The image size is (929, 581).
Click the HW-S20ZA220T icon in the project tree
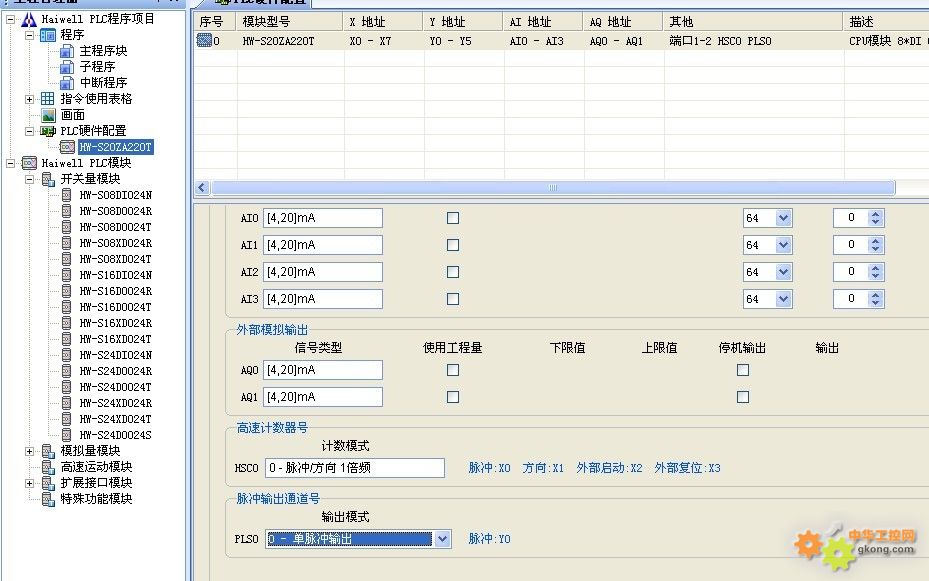[68, 147]
